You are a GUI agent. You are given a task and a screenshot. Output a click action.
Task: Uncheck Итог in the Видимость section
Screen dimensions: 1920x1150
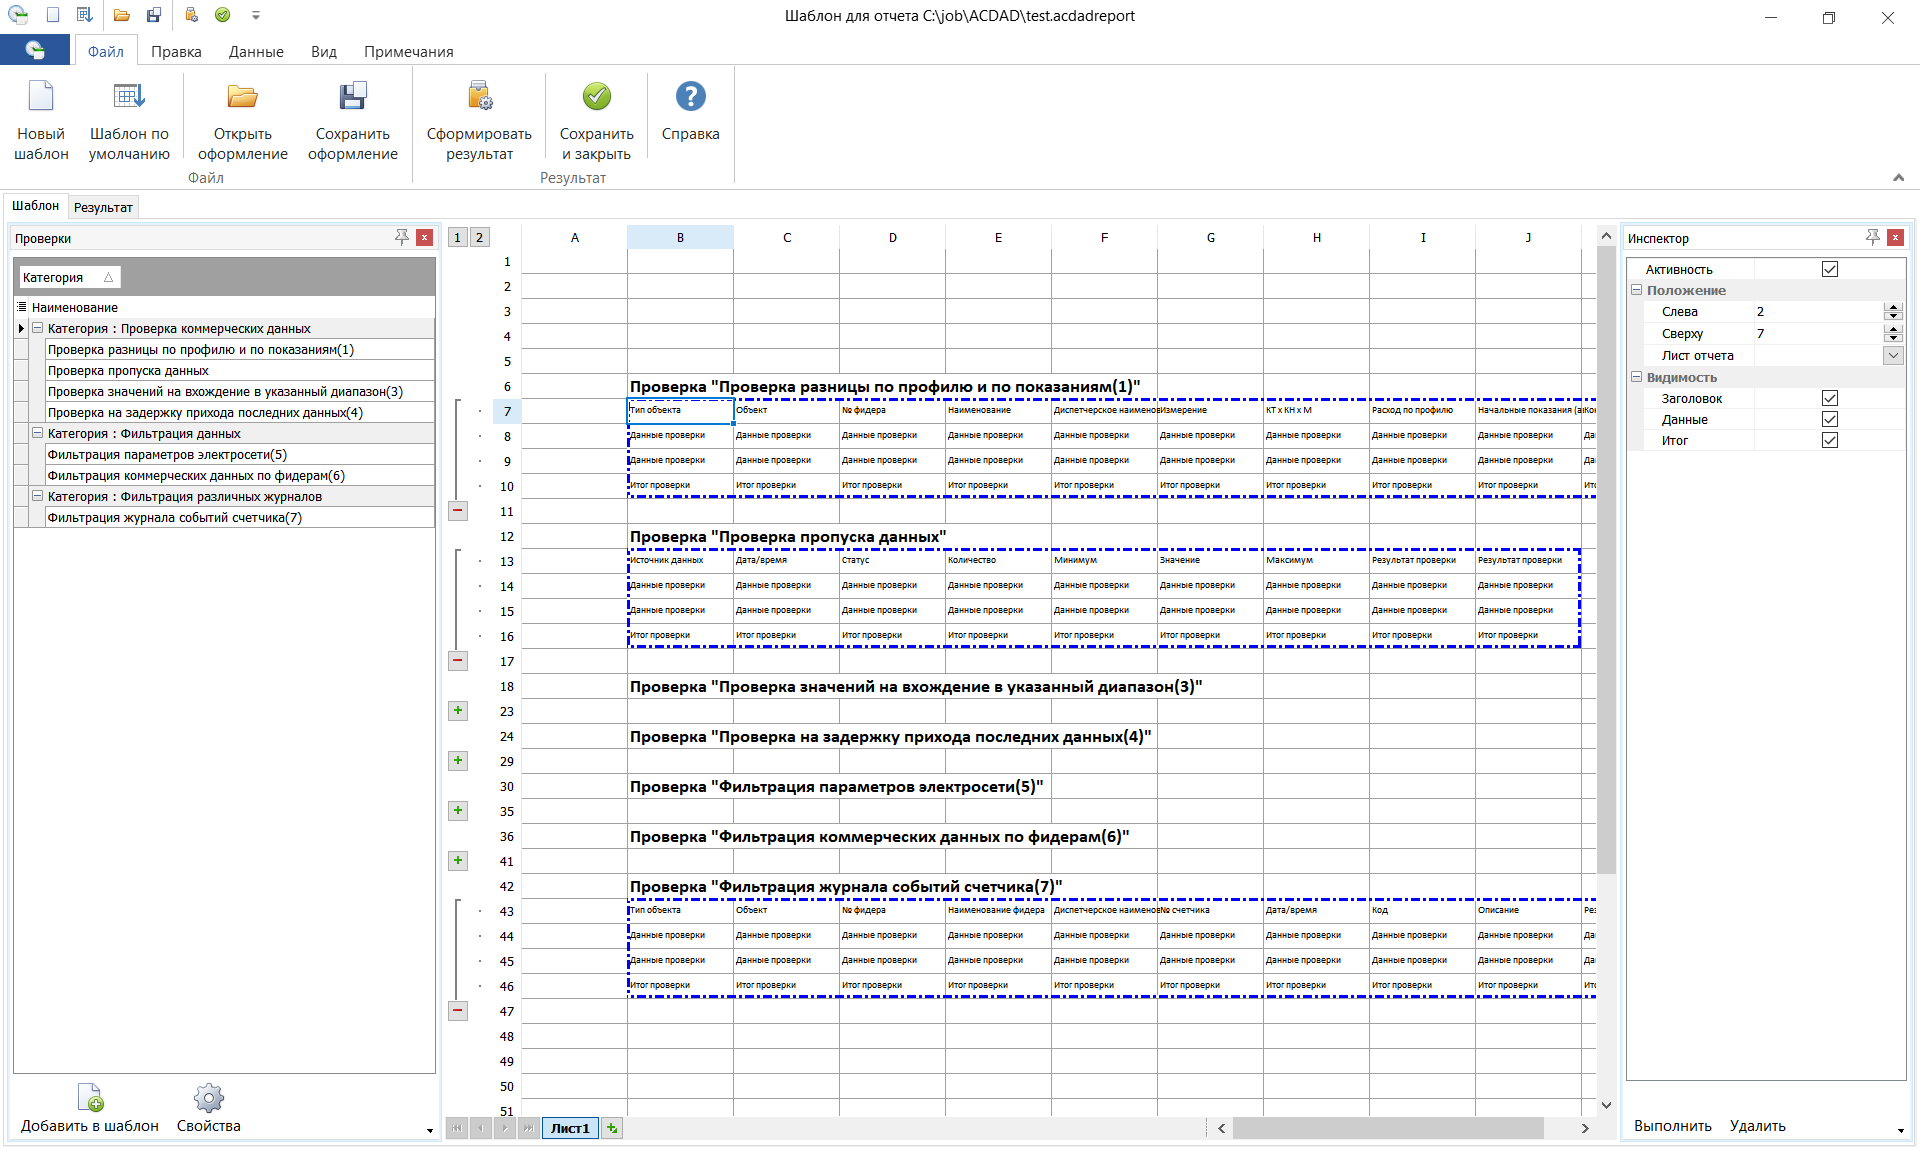click(x=1829, y=440)
